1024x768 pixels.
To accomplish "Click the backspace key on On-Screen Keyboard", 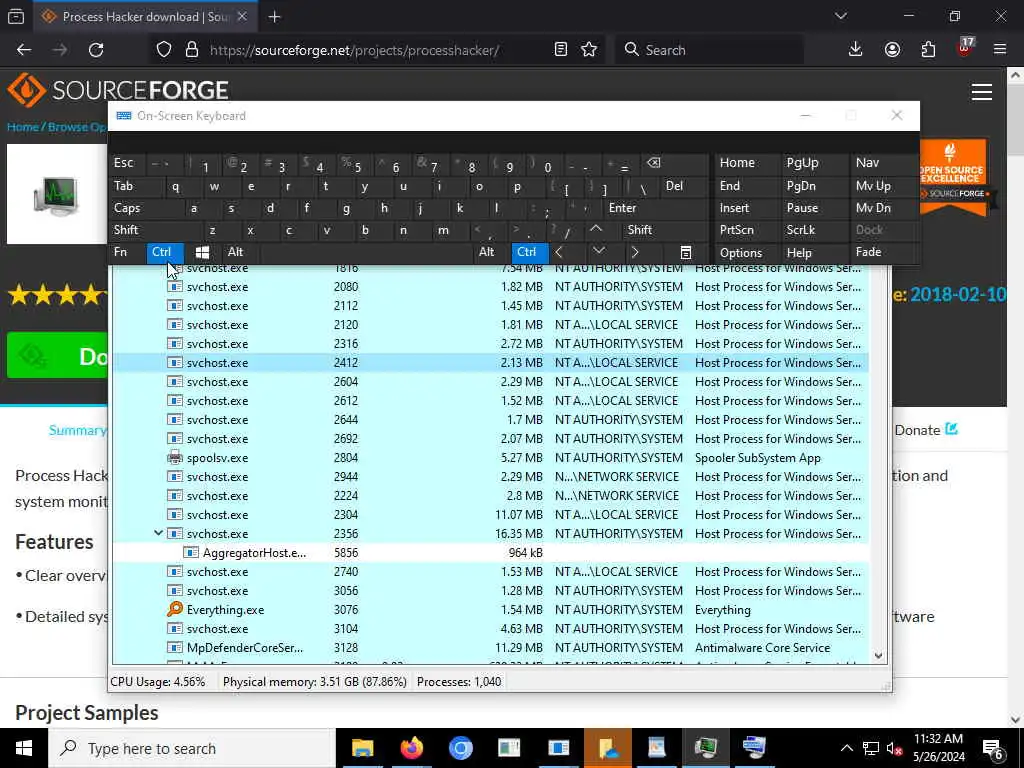I will pyautogui.click(x=654, y=163).
